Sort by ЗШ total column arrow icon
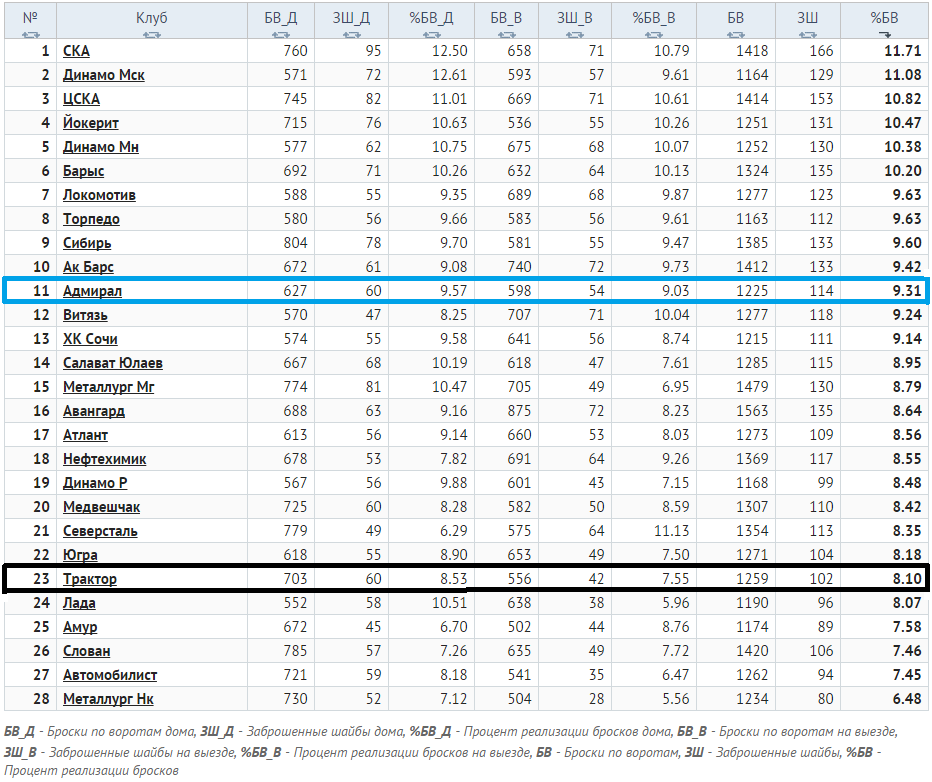Screen dimensions: 932x782 (x=808, y=35)
